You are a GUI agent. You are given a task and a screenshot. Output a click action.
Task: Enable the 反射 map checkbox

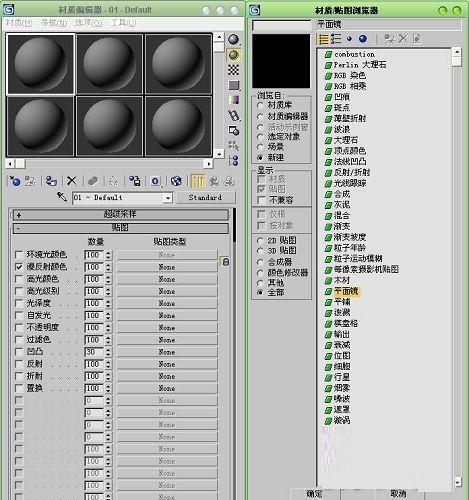pyautogui.click(x=19, y=364)
